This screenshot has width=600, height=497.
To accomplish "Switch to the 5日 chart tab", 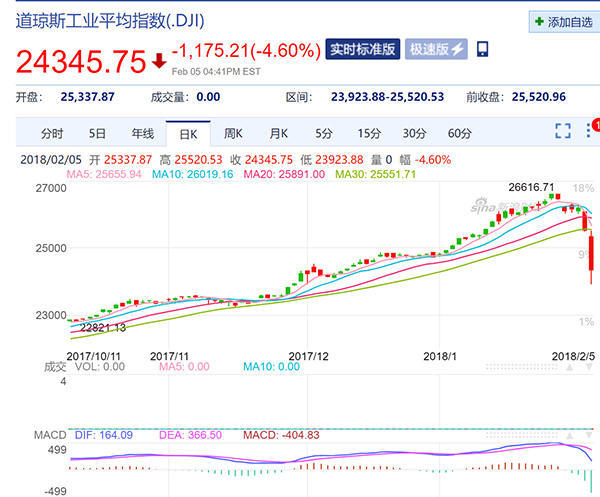I will point(97,134).
